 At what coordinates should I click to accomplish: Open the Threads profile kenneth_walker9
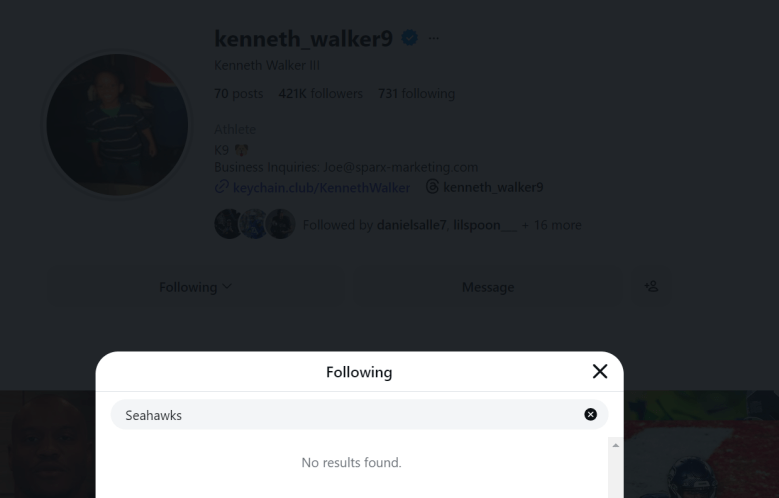[x=484, y=186]
